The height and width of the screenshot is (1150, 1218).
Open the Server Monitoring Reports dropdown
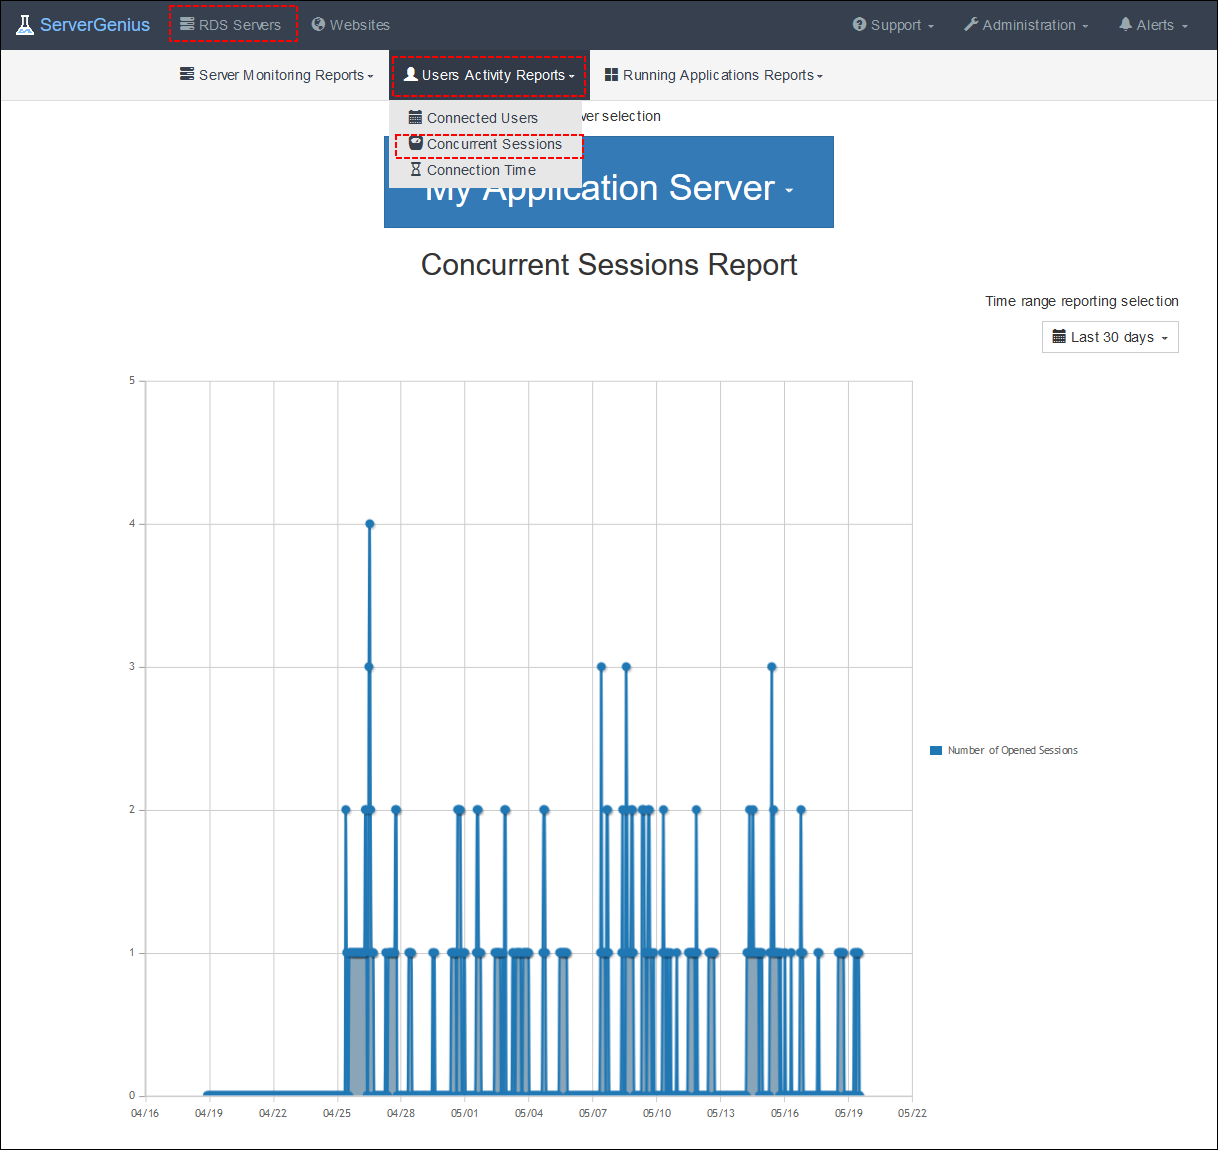tap(276, 74)
